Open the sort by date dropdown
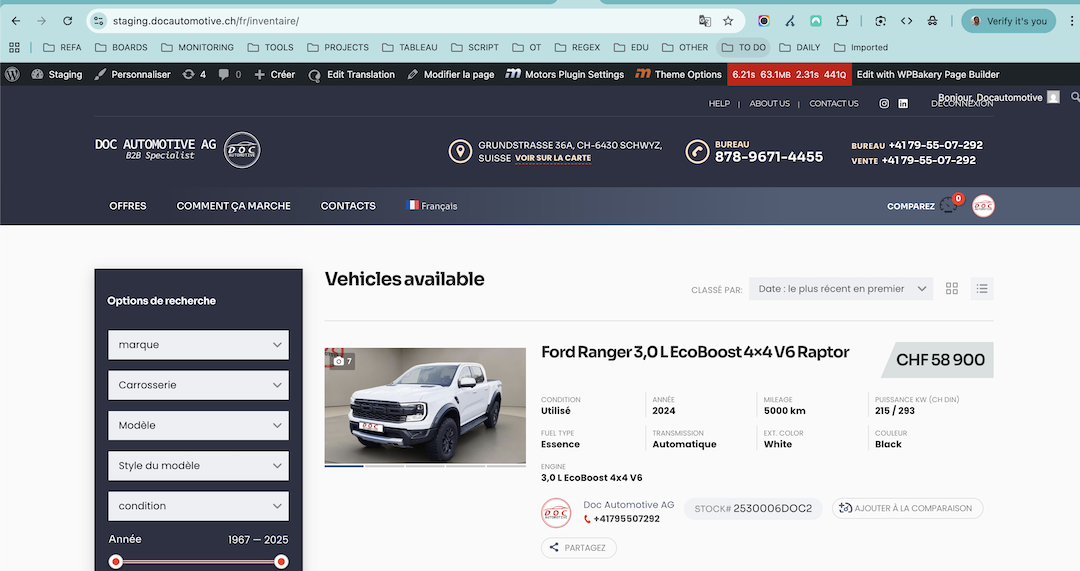The image size is (1080, 571). pos(841,289)
